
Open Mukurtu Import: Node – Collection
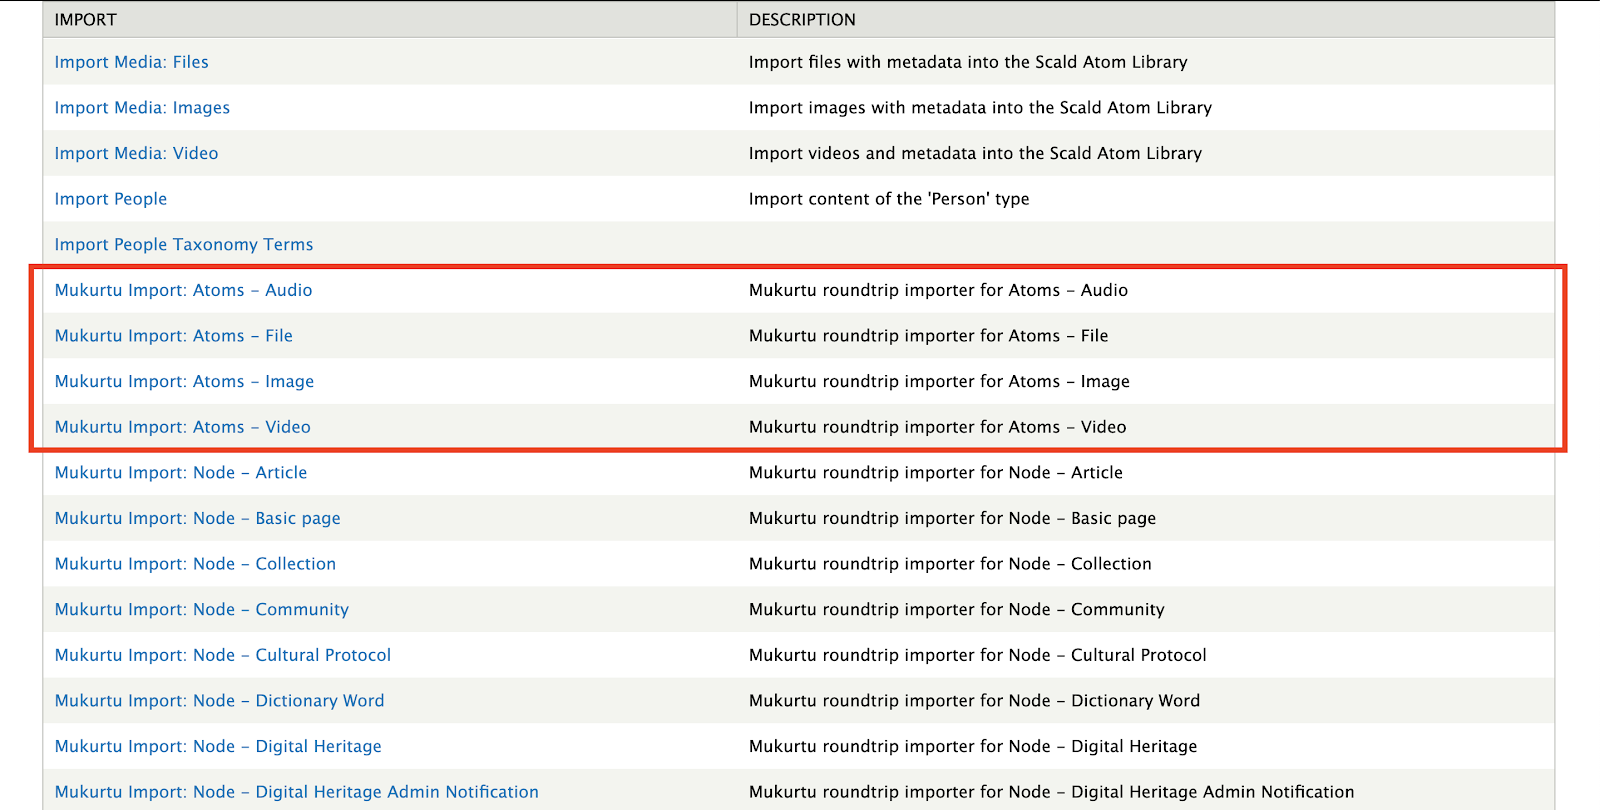click(195, 564)
